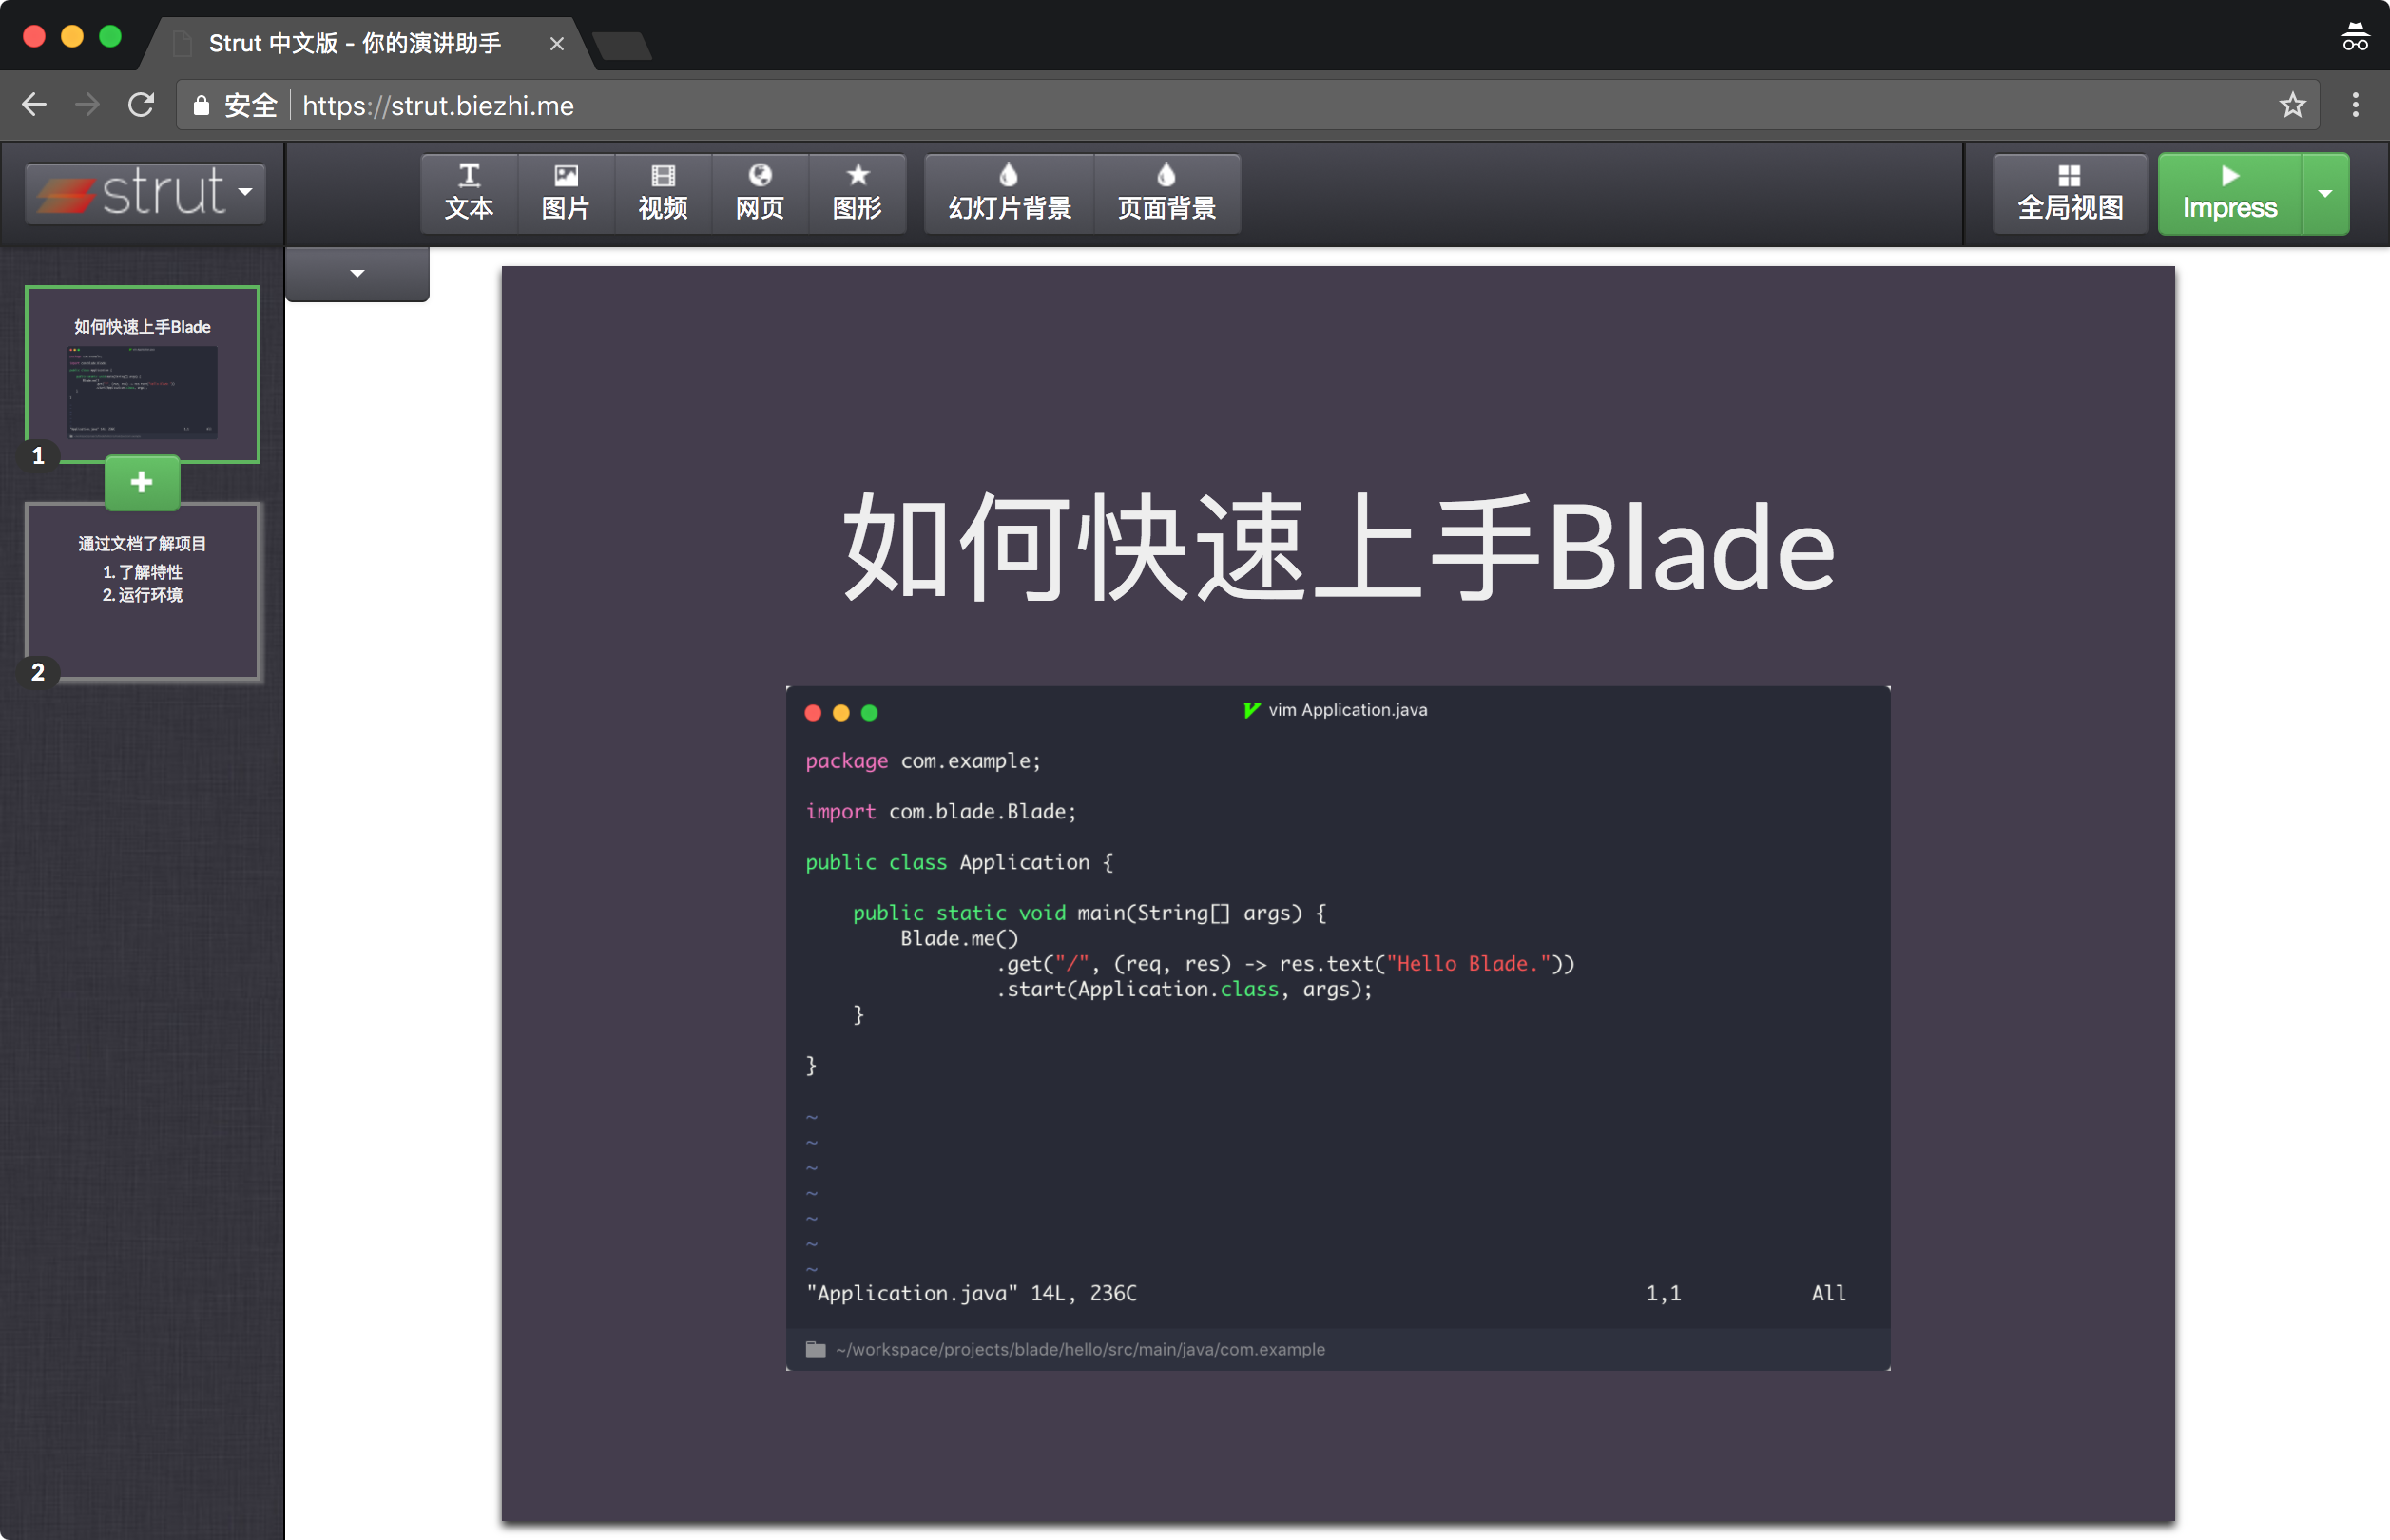The image size is (2390, 1540).
Task: Click the 如何快速上手Blade title text
Action: pyautogui.click(x=1338, y=548)
